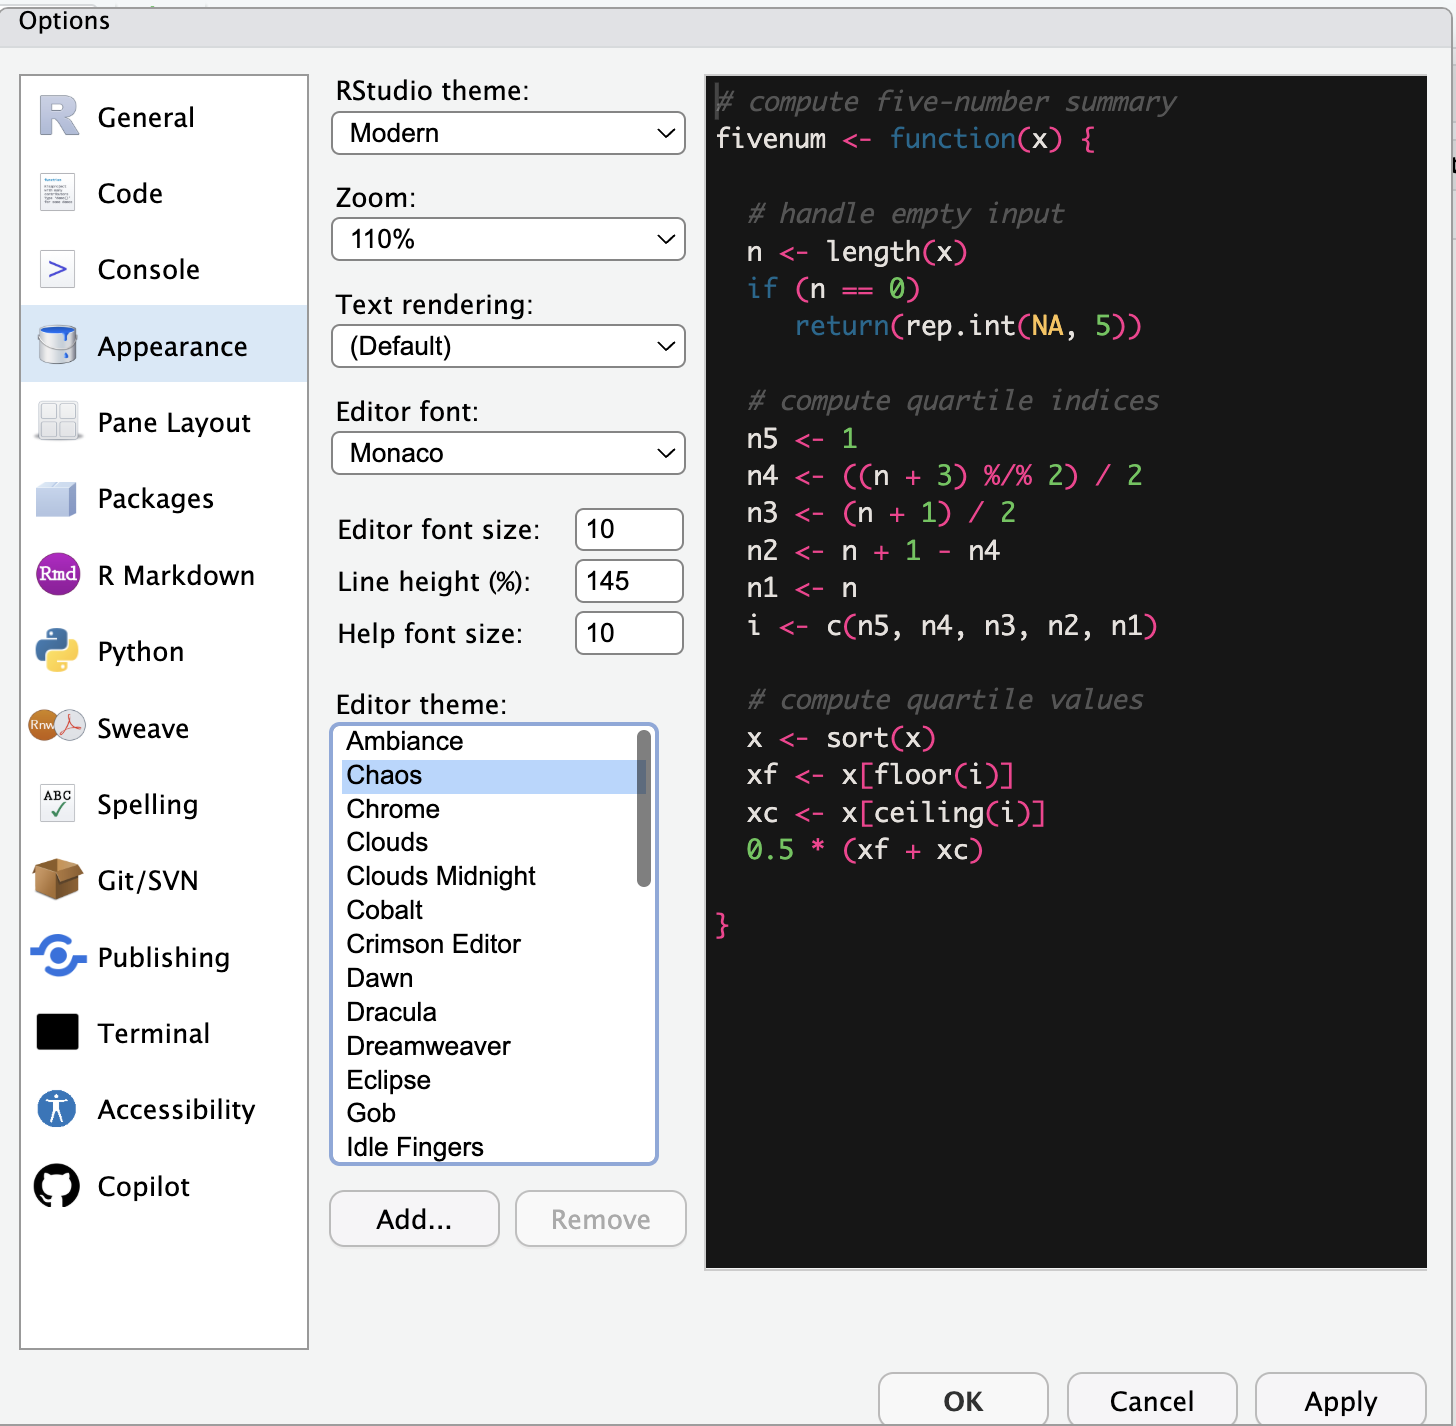Screen dimensions: 1456x1426
Task: Open the Editor font dropdown
Action: [x=507, y=453]
